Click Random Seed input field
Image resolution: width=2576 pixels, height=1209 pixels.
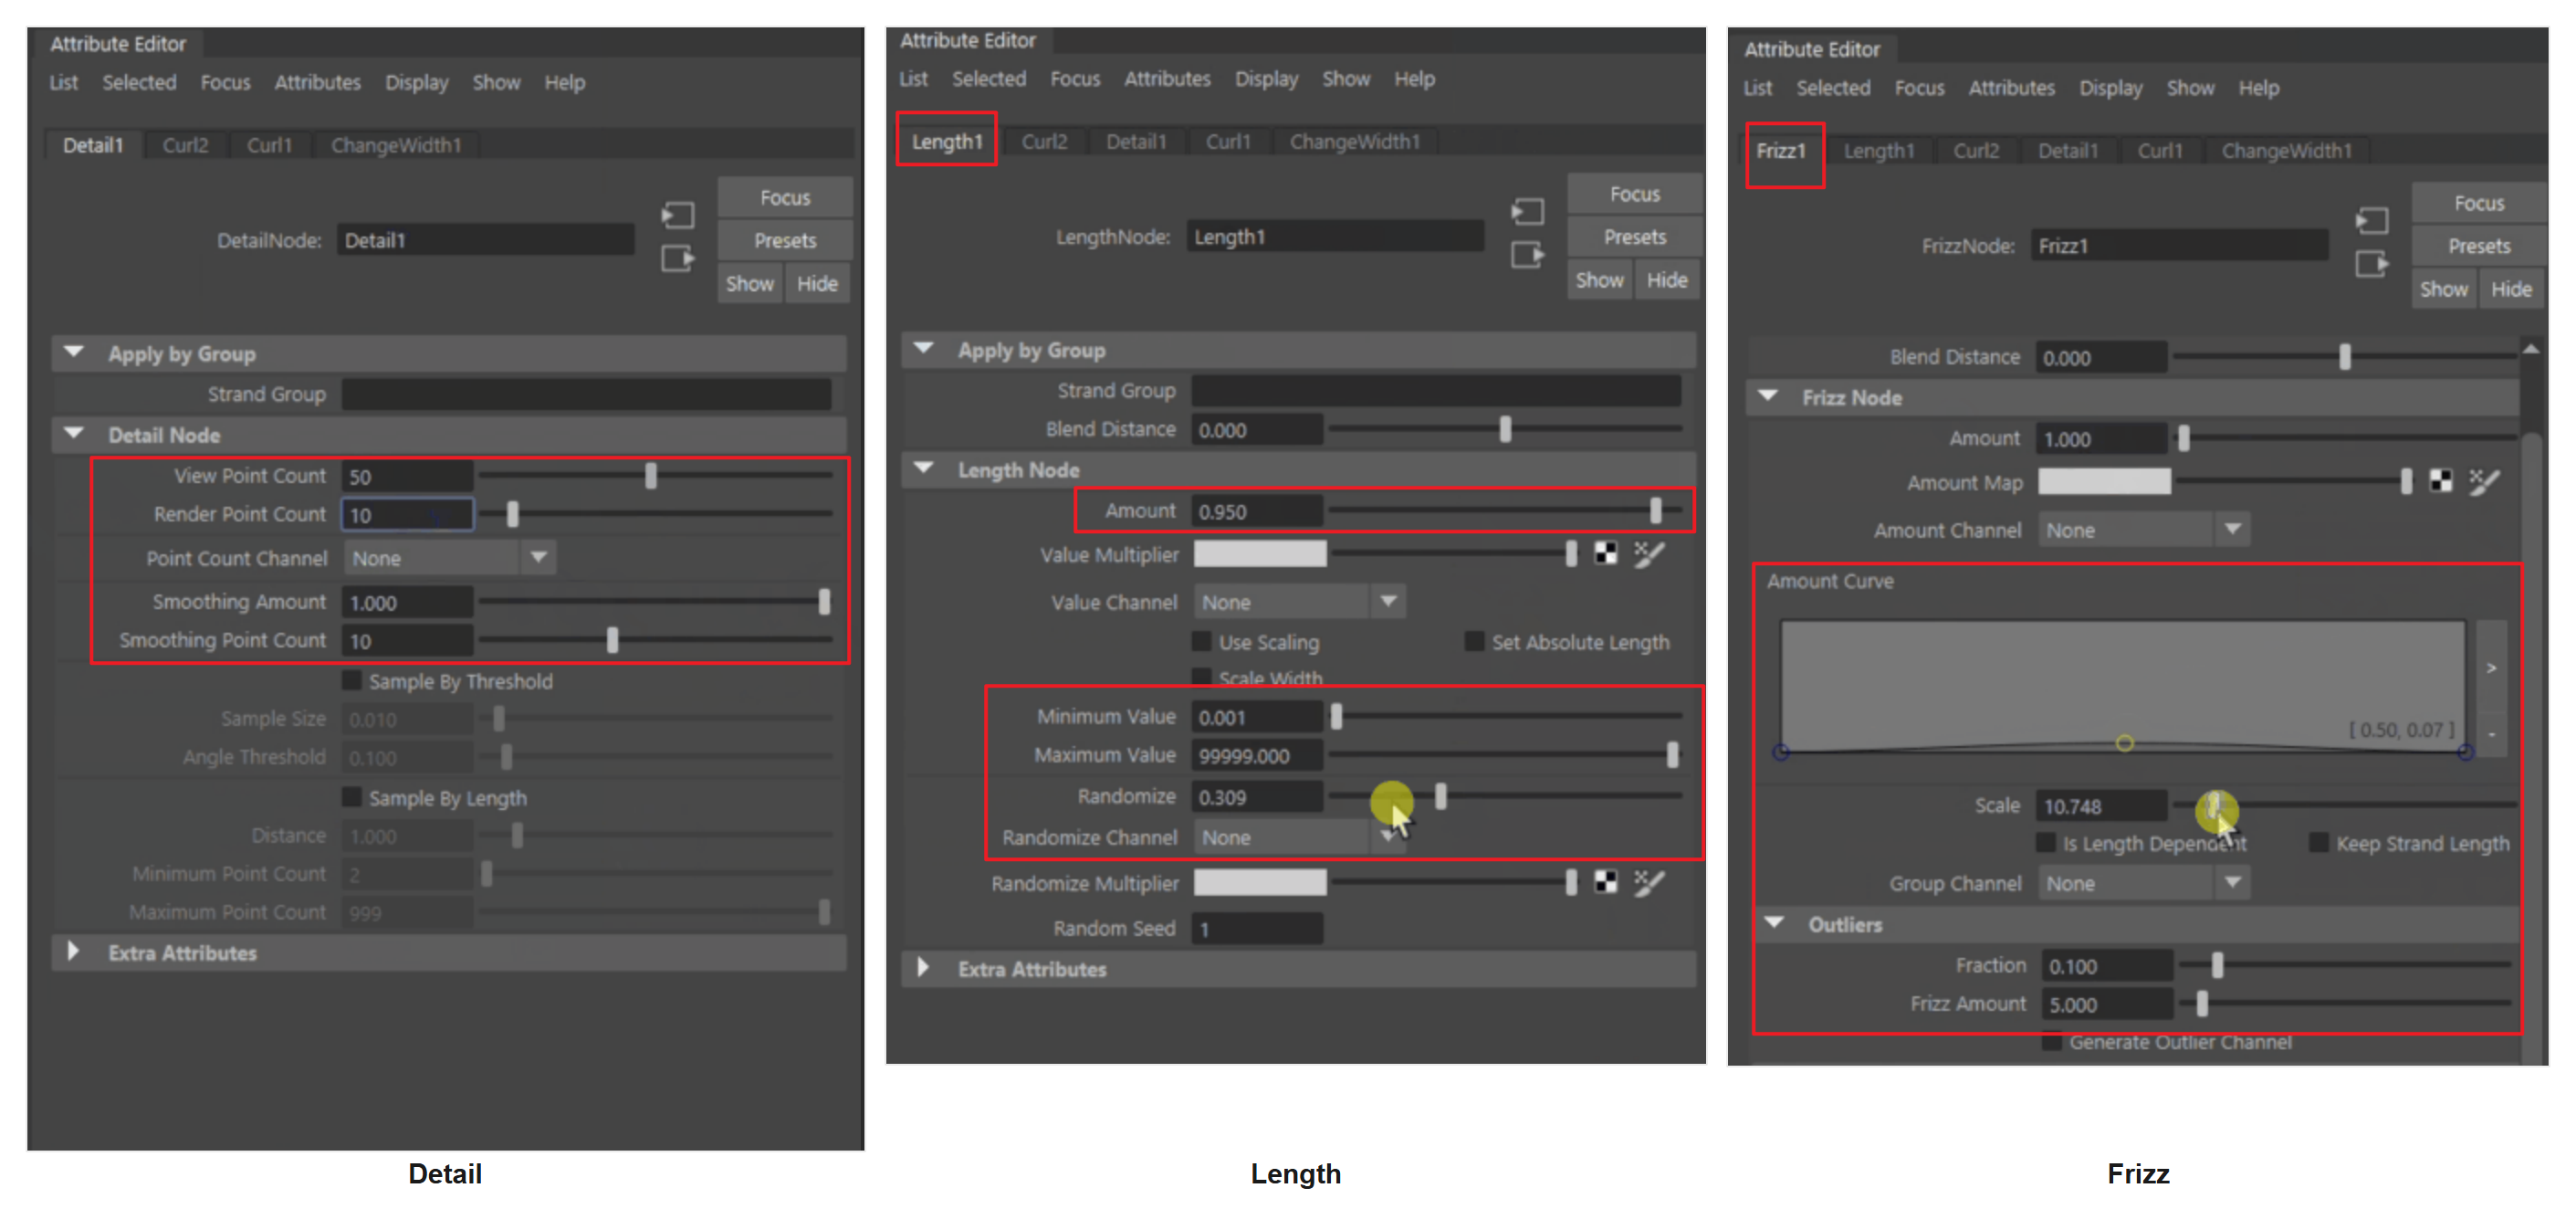tap(1258, 928)
